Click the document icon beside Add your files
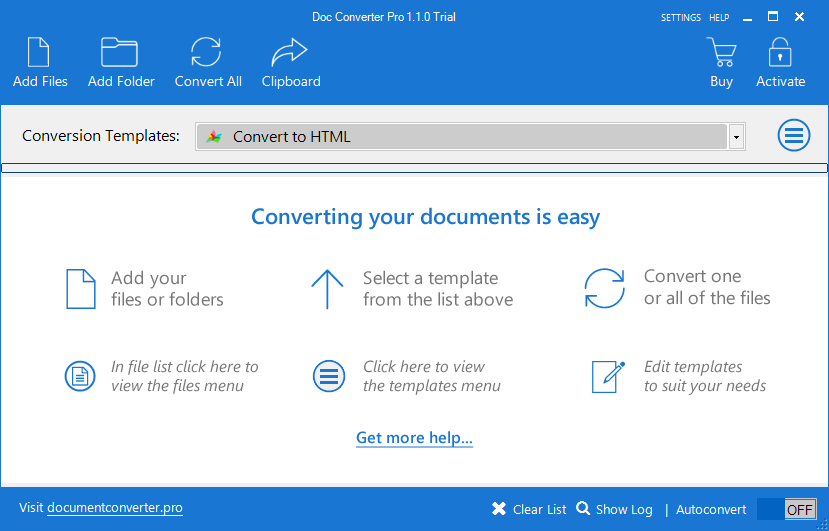This screenshot has width=829, height=531. [81, 289]
